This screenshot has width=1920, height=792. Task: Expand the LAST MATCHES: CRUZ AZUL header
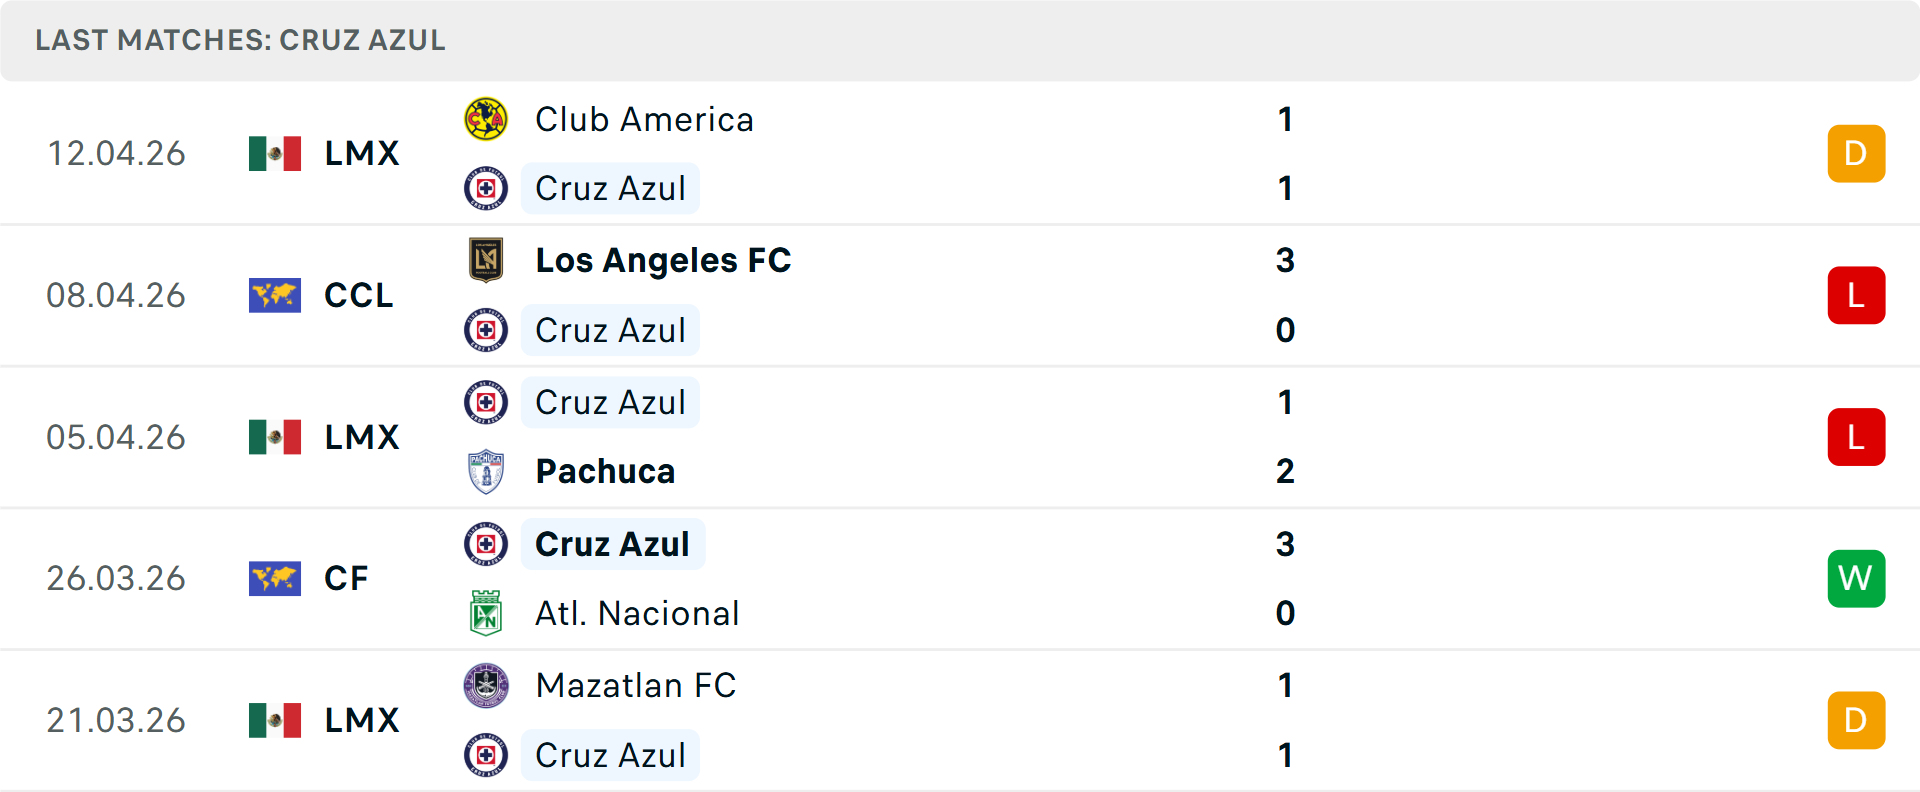tap(240, 41)
